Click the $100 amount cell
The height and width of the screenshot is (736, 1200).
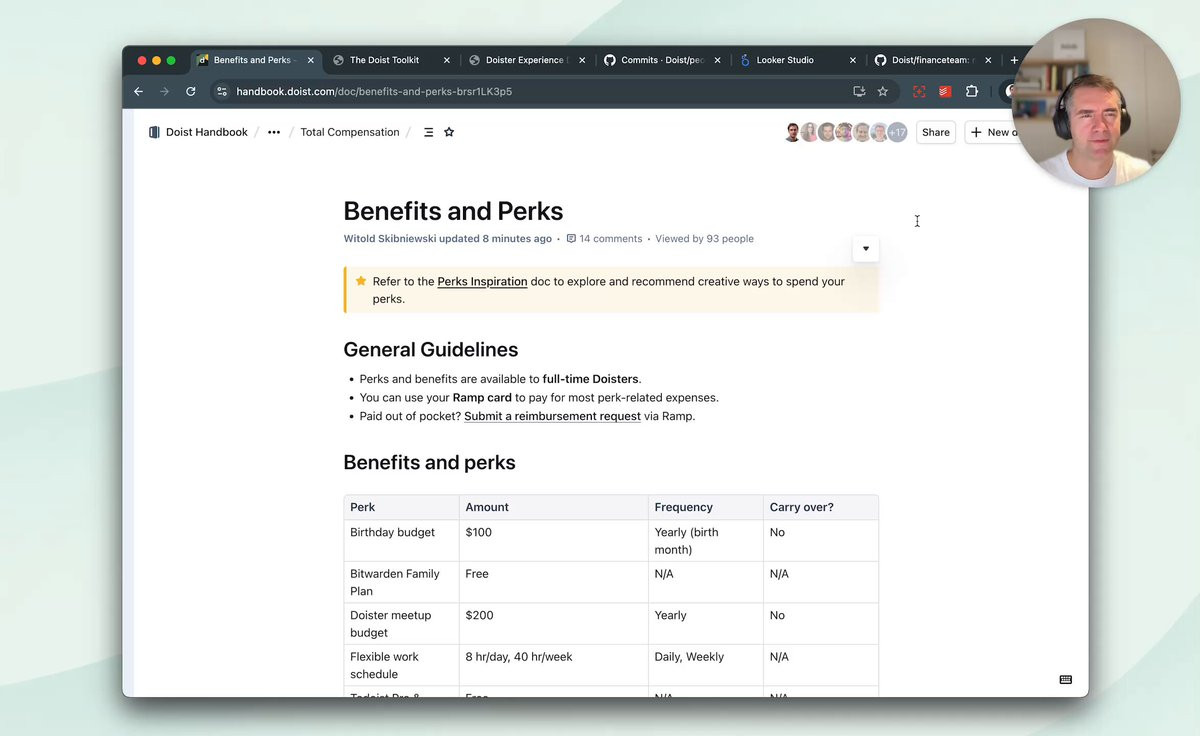pos(554,541)
